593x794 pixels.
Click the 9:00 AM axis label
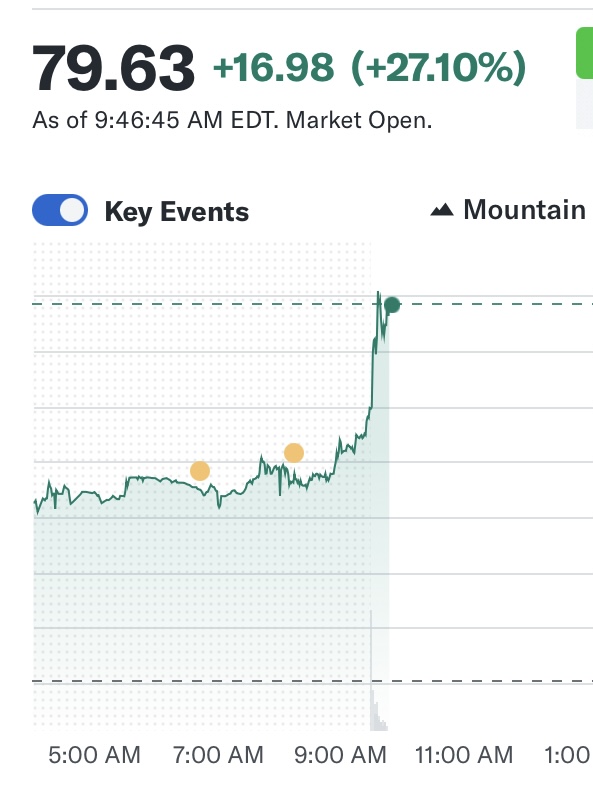340,755
